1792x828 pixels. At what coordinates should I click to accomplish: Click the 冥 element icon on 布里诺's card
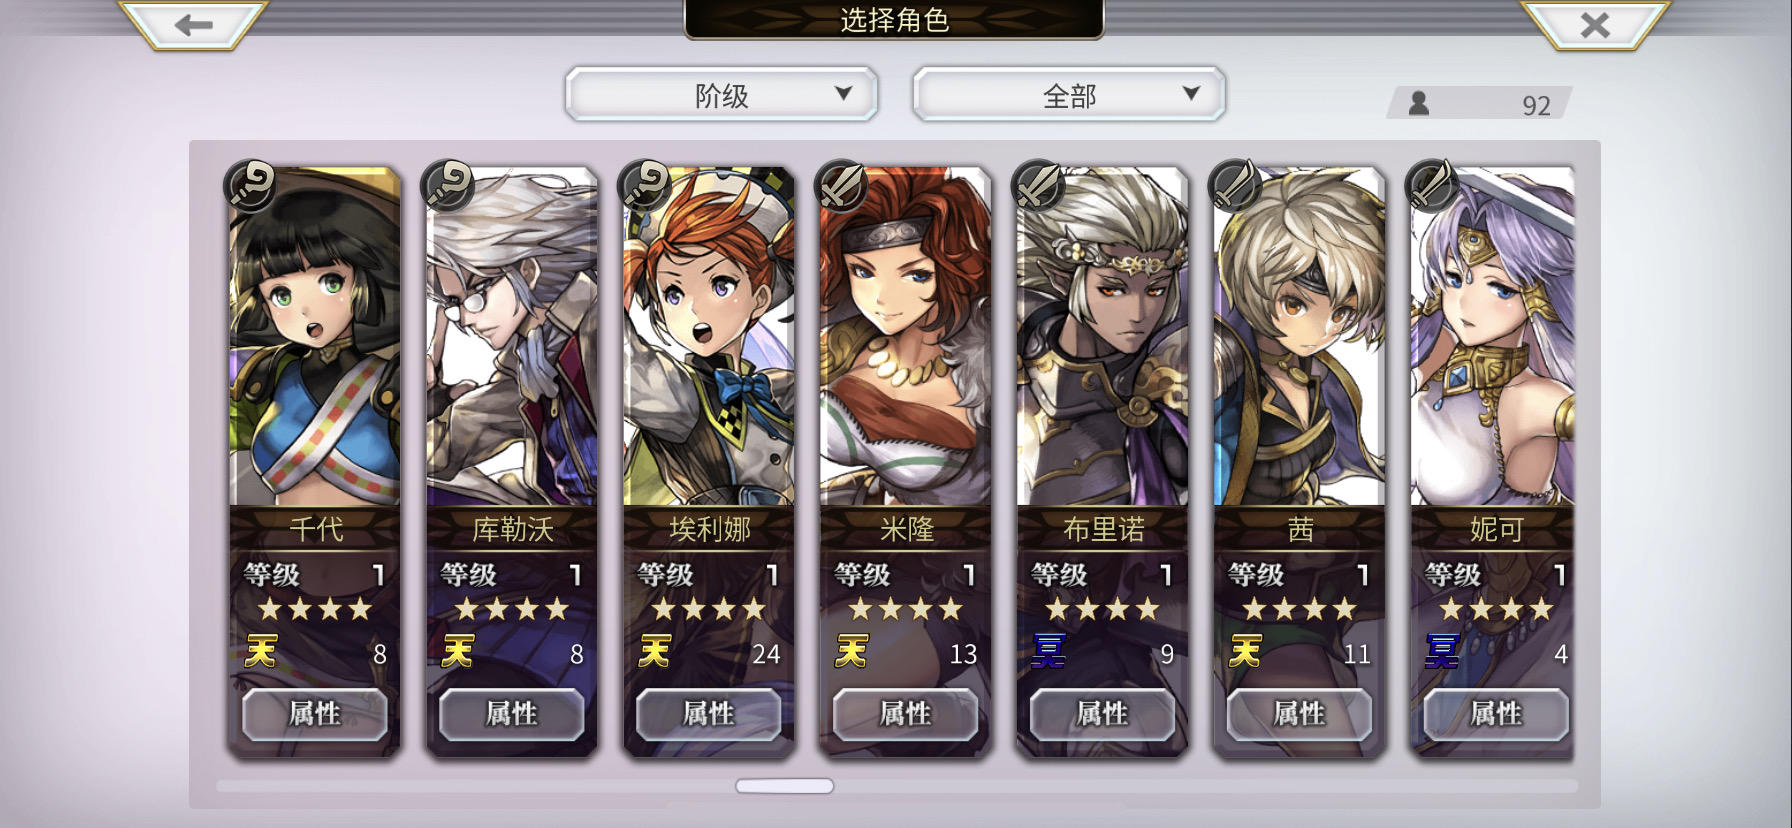1049,652
